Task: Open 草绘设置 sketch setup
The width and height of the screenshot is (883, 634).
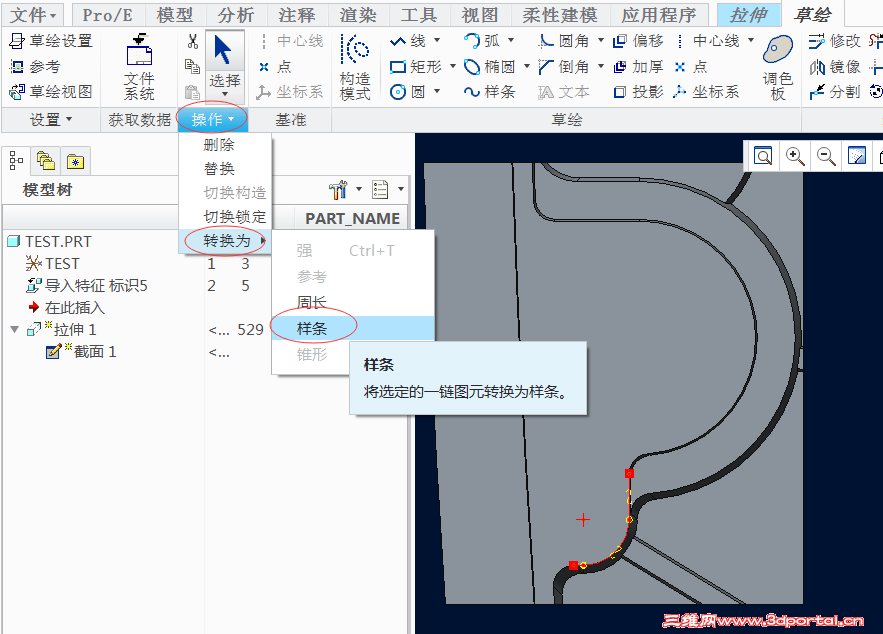Action: 51,41
